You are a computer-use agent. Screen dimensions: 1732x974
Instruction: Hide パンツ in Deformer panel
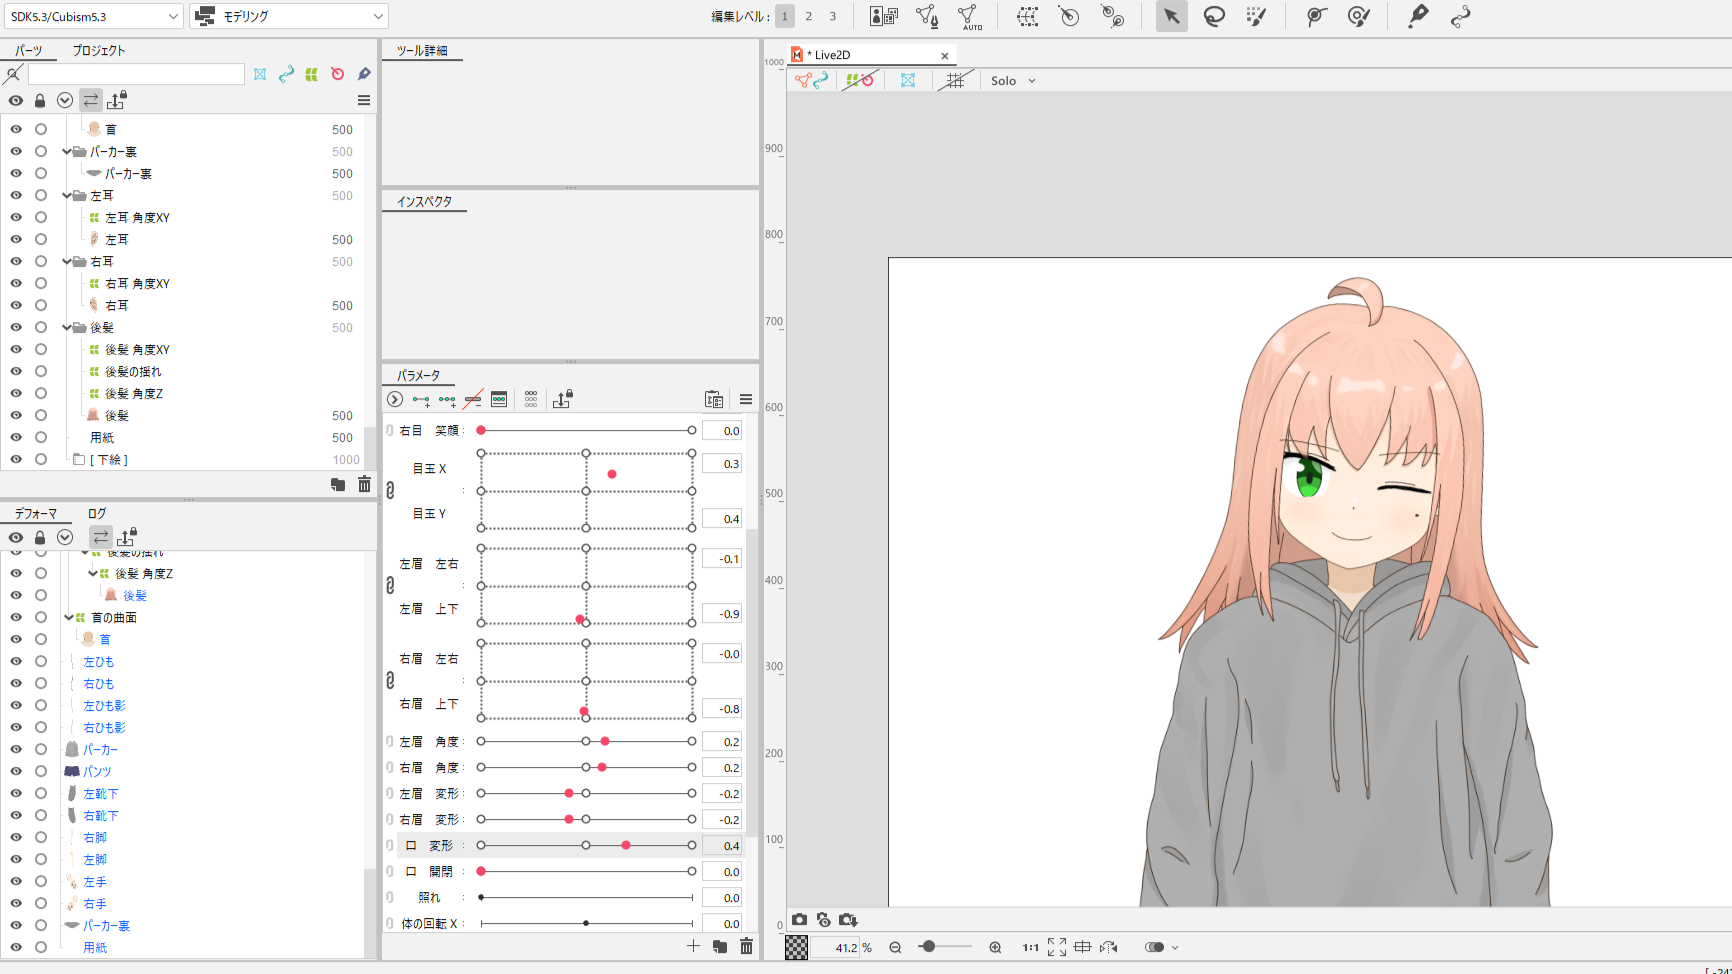click(16, 772)
